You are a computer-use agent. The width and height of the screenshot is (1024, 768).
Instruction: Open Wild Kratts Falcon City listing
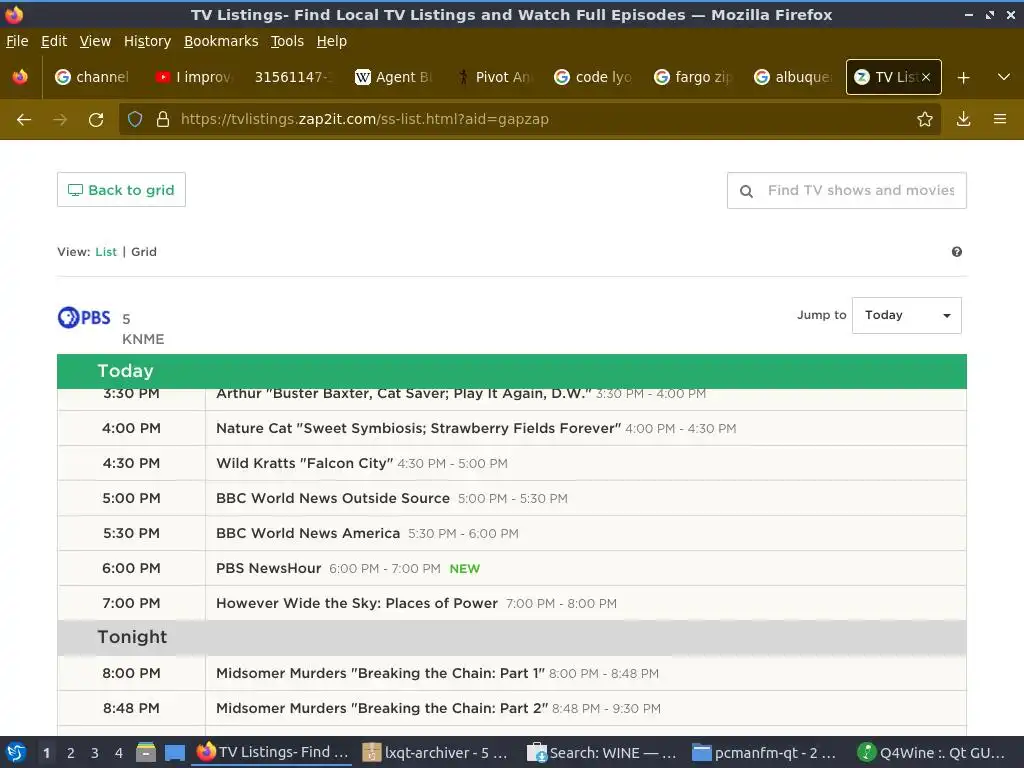(305, 463)
